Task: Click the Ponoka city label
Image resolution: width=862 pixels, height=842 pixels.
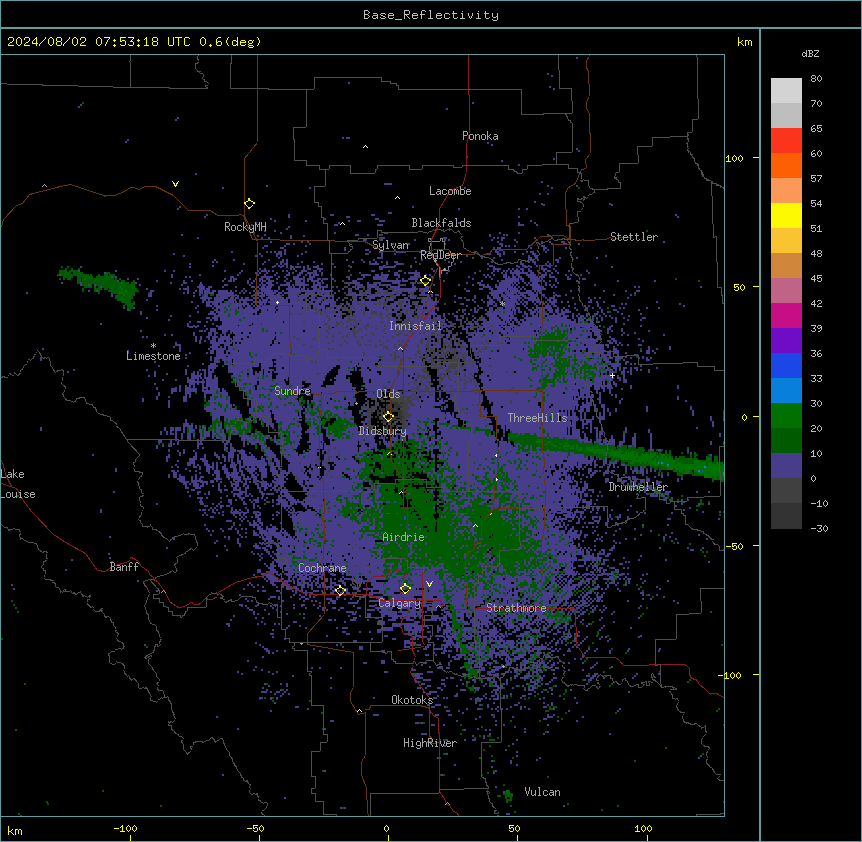Action: [480, 136]
